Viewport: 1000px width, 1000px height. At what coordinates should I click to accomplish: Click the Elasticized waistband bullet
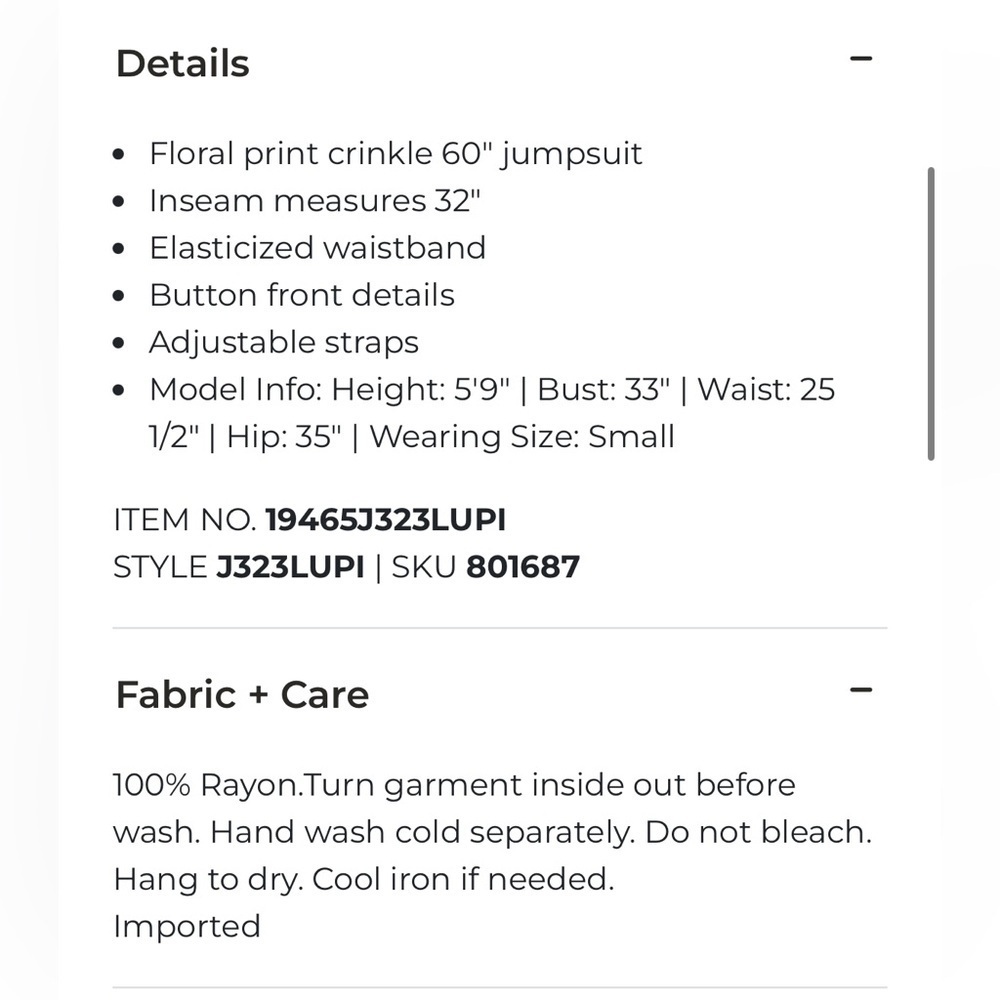pyautogui.click(x=318, y=248)
